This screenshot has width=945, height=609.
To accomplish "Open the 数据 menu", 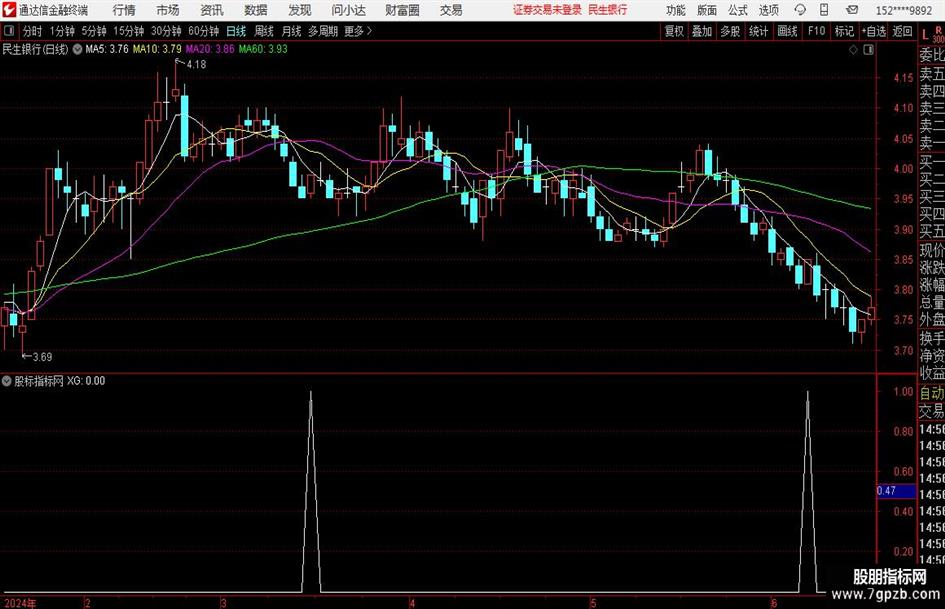I will [x=256, y=10].
